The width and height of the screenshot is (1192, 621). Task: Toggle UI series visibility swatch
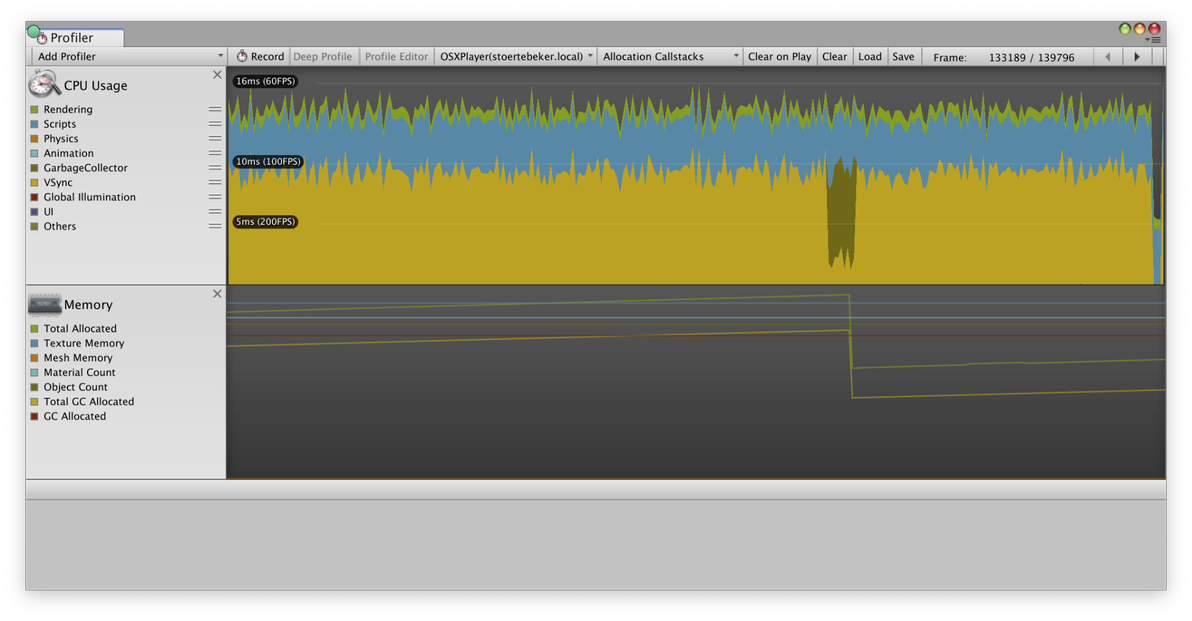point(34,211)
